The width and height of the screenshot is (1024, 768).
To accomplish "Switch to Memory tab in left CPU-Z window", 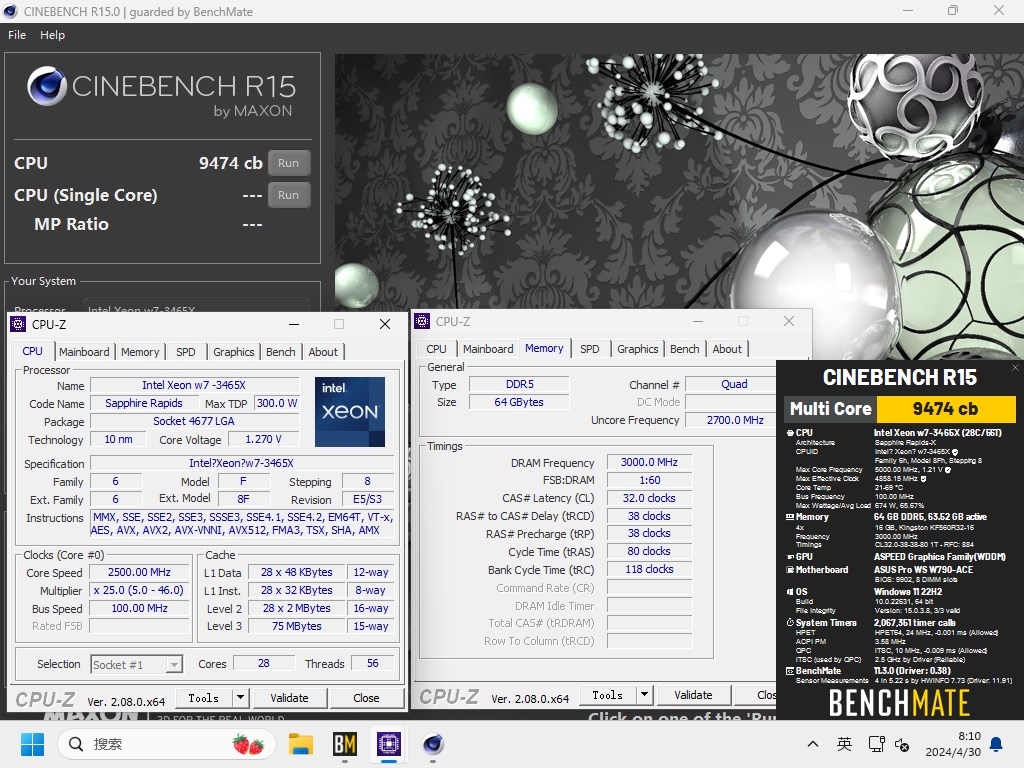I will point(140,352).
